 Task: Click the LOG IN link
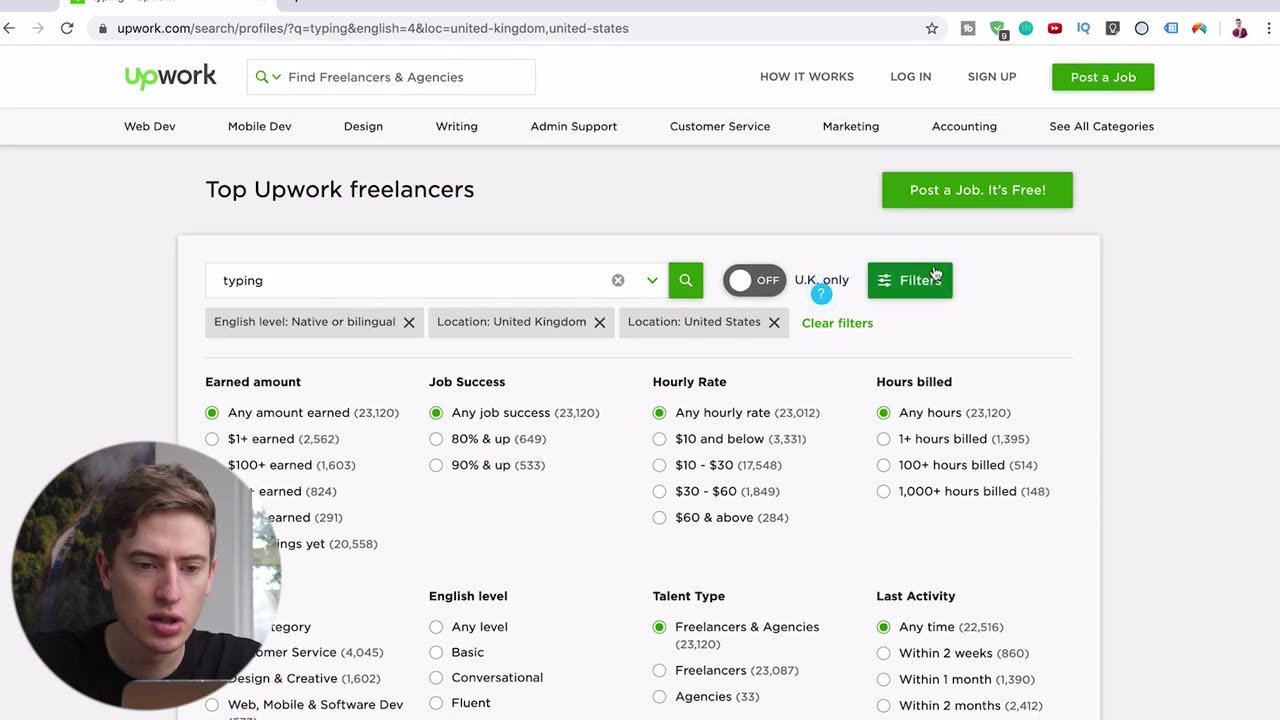pos(911,77)
